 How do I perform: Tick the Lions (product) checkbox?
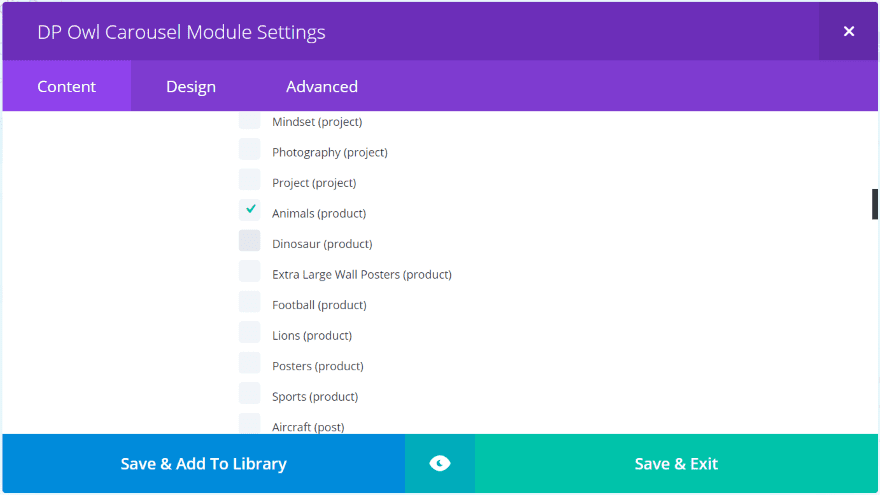point(250,333)
